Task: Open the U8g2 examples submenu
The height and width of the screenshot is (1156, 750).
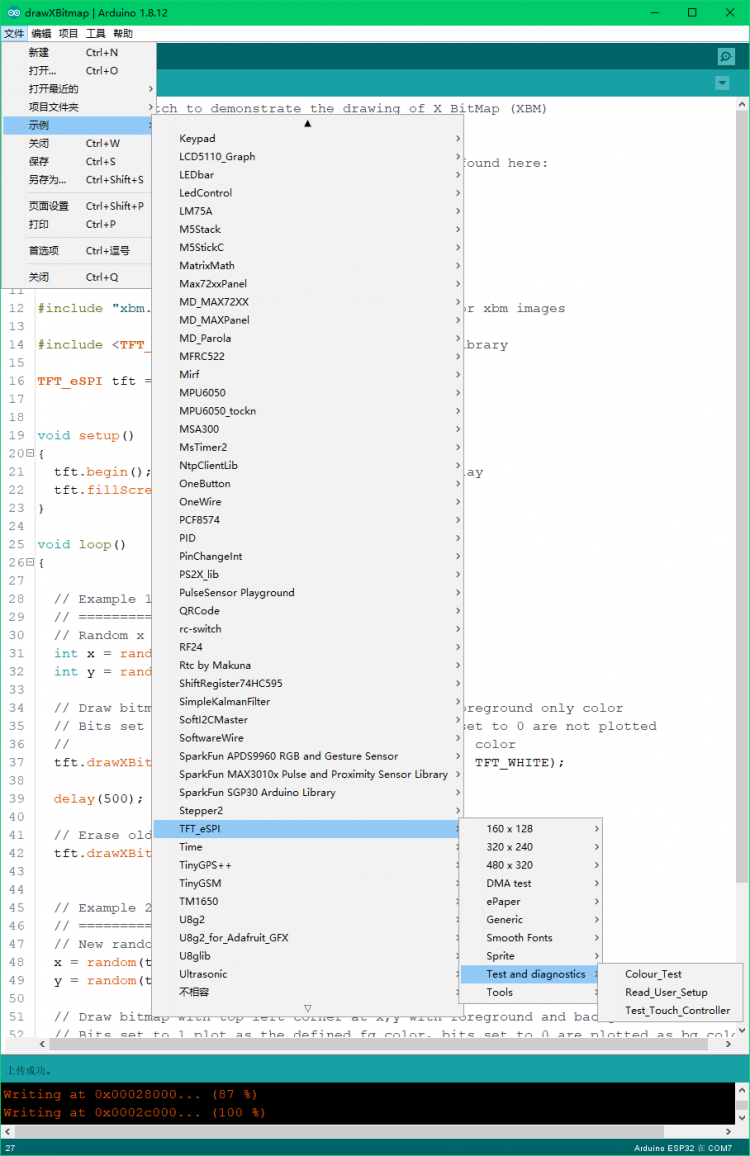Action: pyautogui.click(x=308, y=919)
